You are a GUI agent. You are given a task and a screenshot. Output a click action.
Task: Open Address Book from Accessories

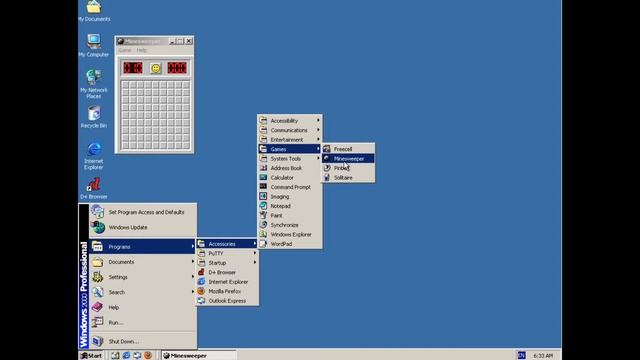click(x=290, y=168)
